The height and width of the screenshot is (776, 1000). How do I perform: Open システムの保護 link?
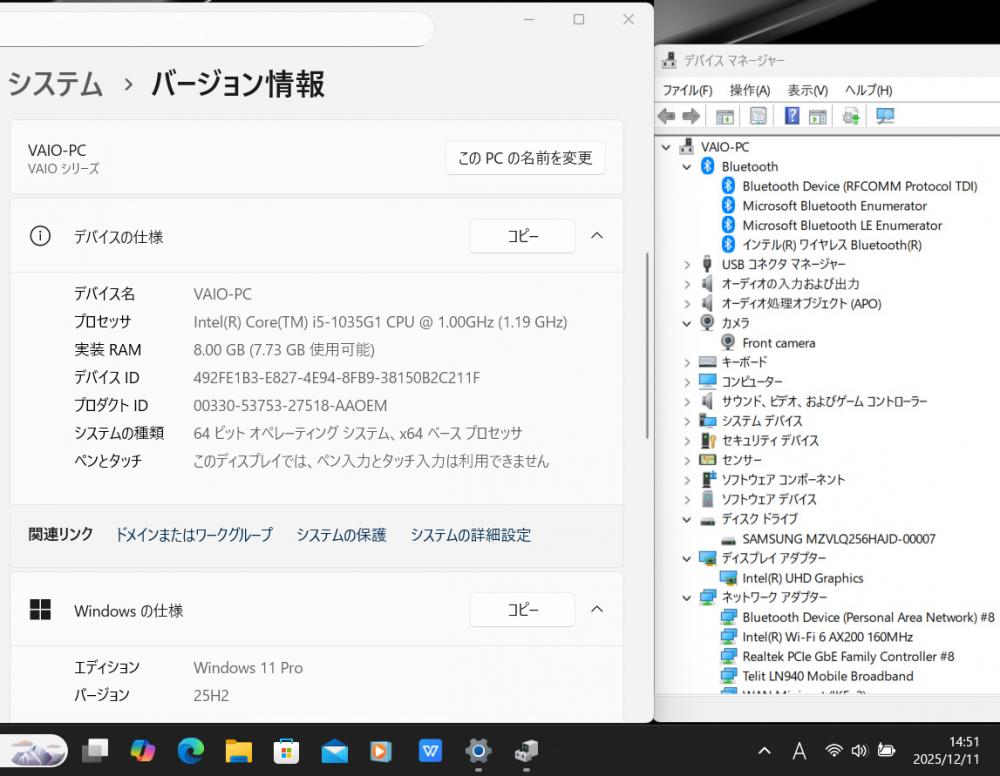click(341, 535)
